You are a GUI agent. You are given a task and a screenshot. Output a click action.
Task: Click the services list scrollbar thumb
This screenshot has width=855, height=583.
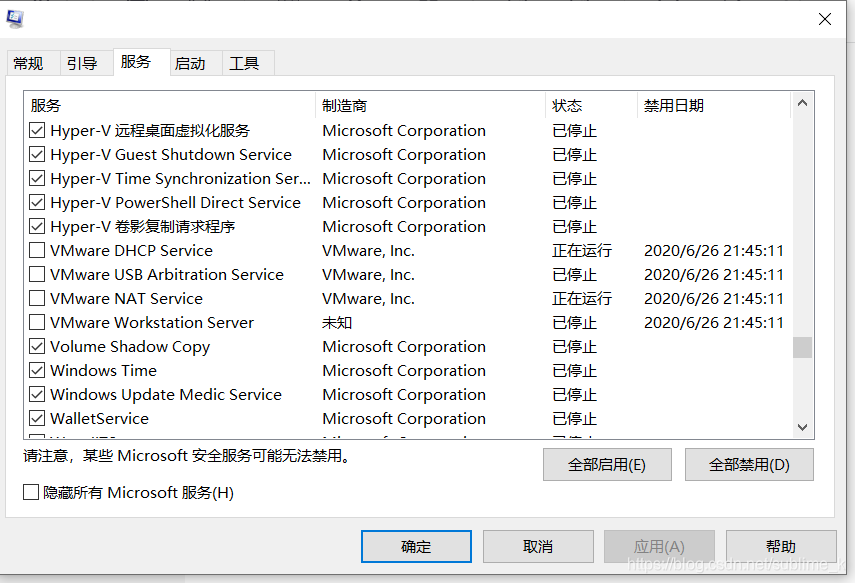pyautogui.click(x=802, y=347)
